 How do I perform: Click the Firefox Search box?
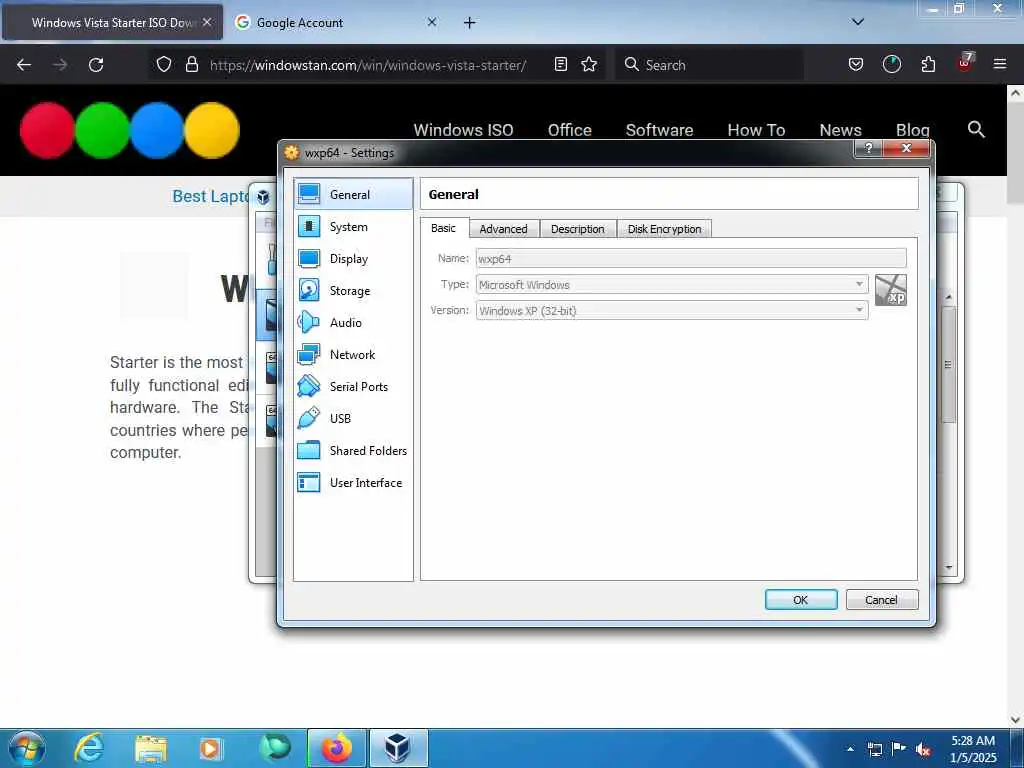pos(712,65)
